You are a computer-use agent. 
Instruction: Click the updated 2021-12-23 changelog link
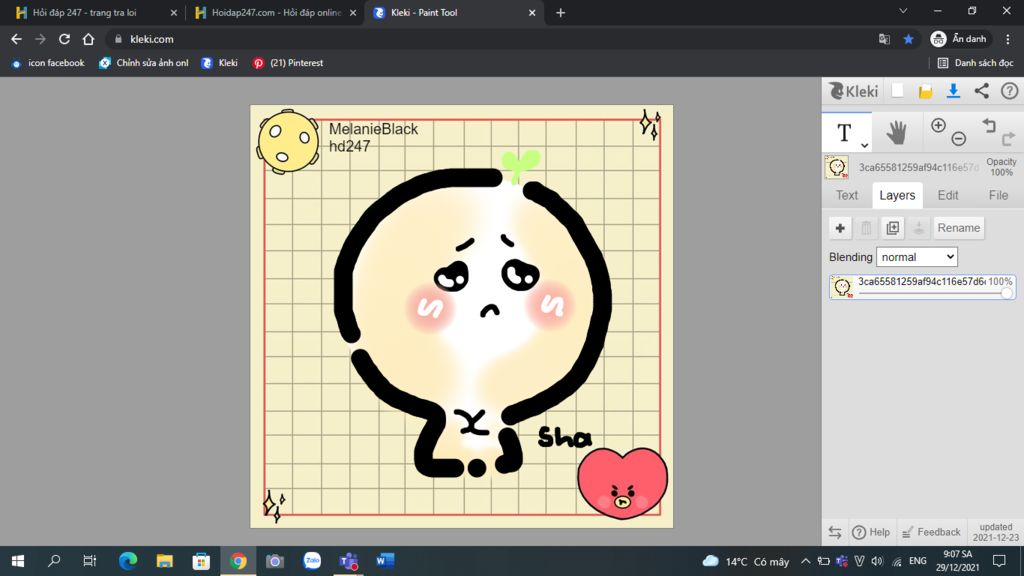coord(995,532)
